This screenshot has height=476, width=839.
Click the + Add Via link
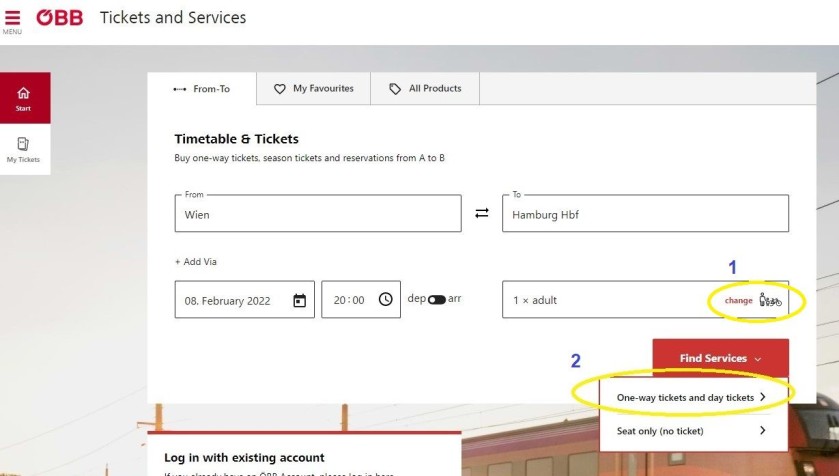tap(196, 262)
